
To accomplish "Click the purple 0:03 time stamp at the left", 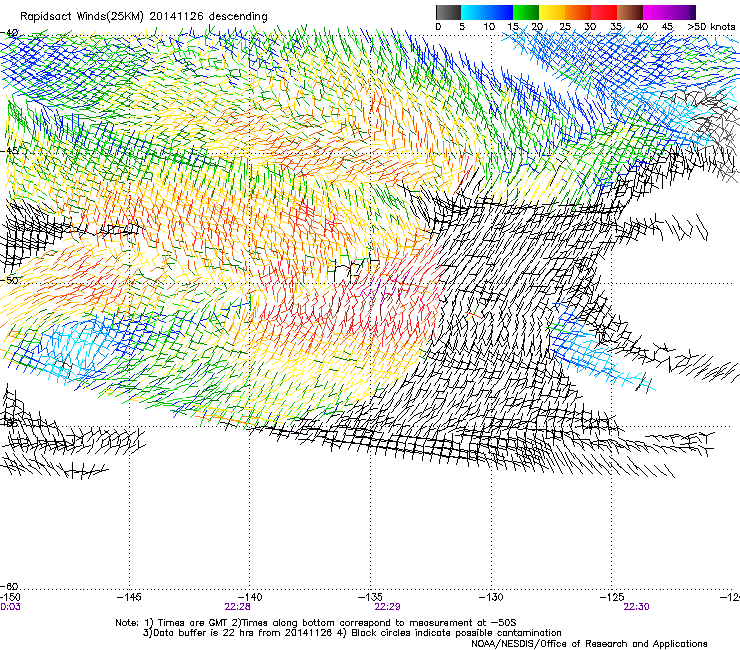I will click(x=10, y=607).
